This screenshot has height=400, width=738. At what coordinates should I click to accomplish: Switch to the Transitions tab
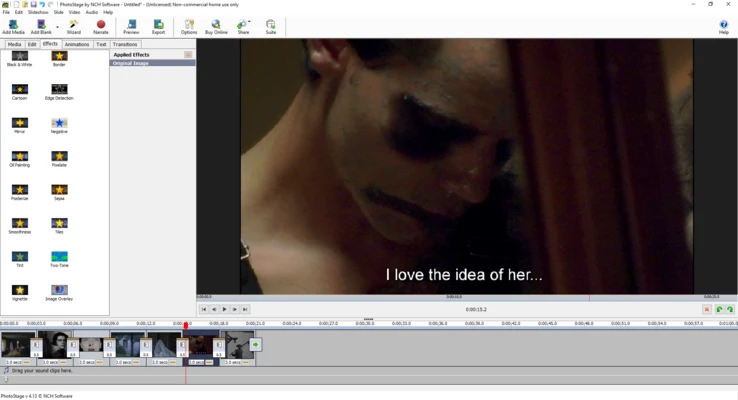[x=125, y=44]
